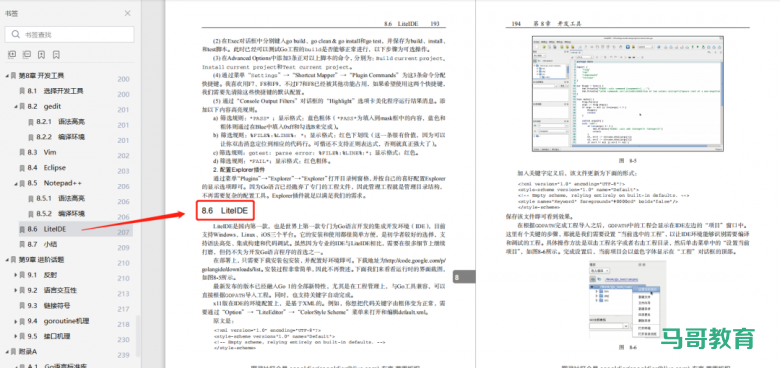Click the page 193 header 8.6 LiteIDE 193

tap(412, 23)
